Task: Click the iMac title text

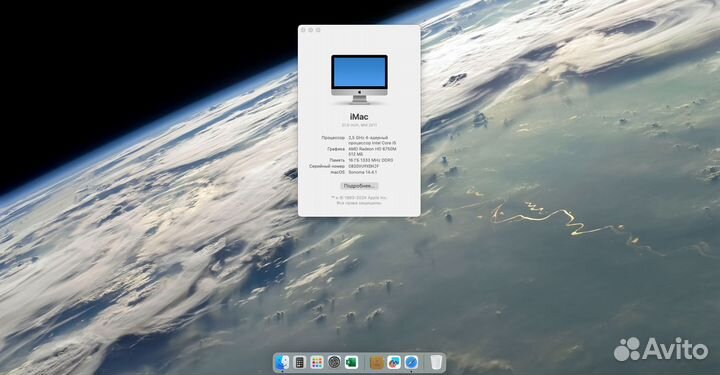Action: (359, 117)
